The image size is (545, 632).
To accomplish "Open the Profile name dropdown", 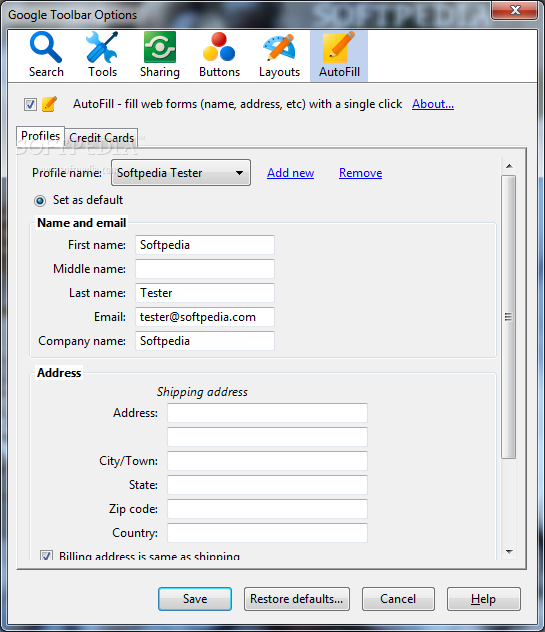I will [x=181, y=173].
